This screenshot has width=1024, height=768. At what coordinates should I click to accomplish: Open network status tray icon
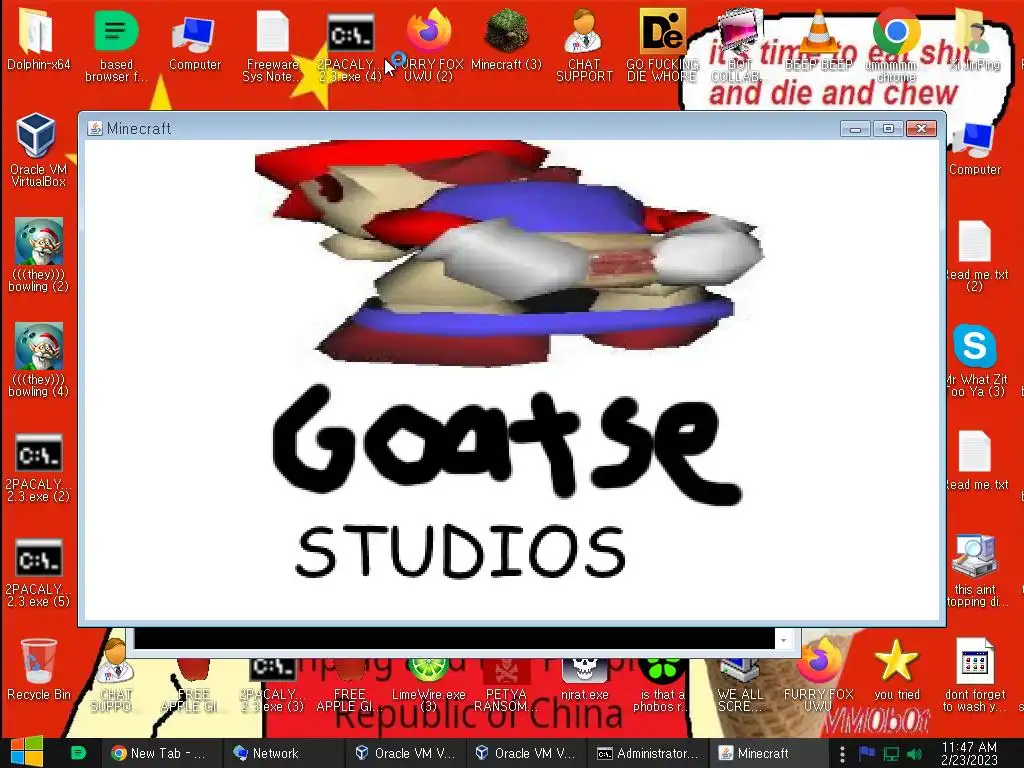(x=891, y=754)
